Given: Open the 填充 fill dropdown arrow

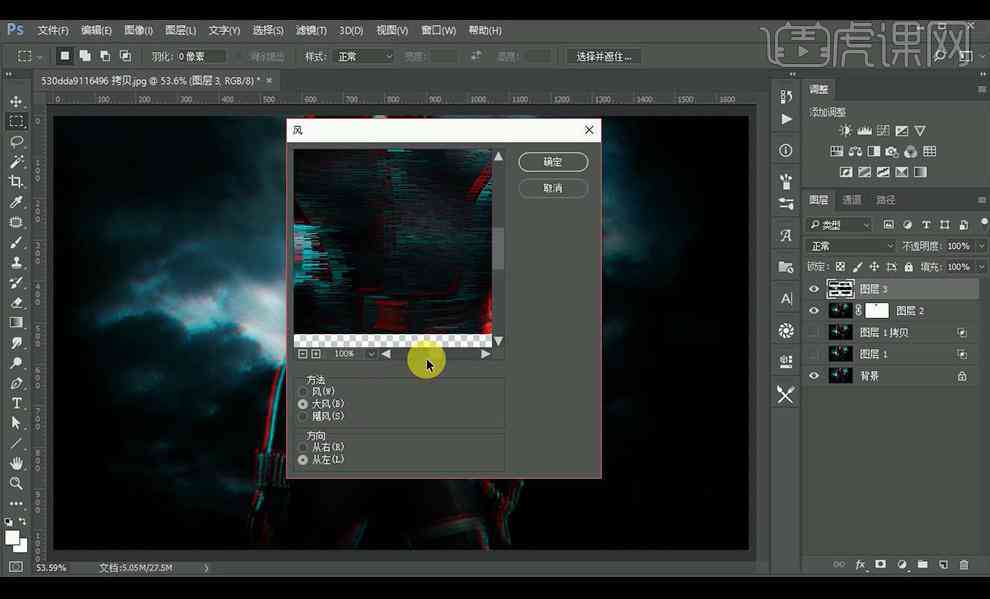Looking at the screenshot, I should tap(981, 267).
